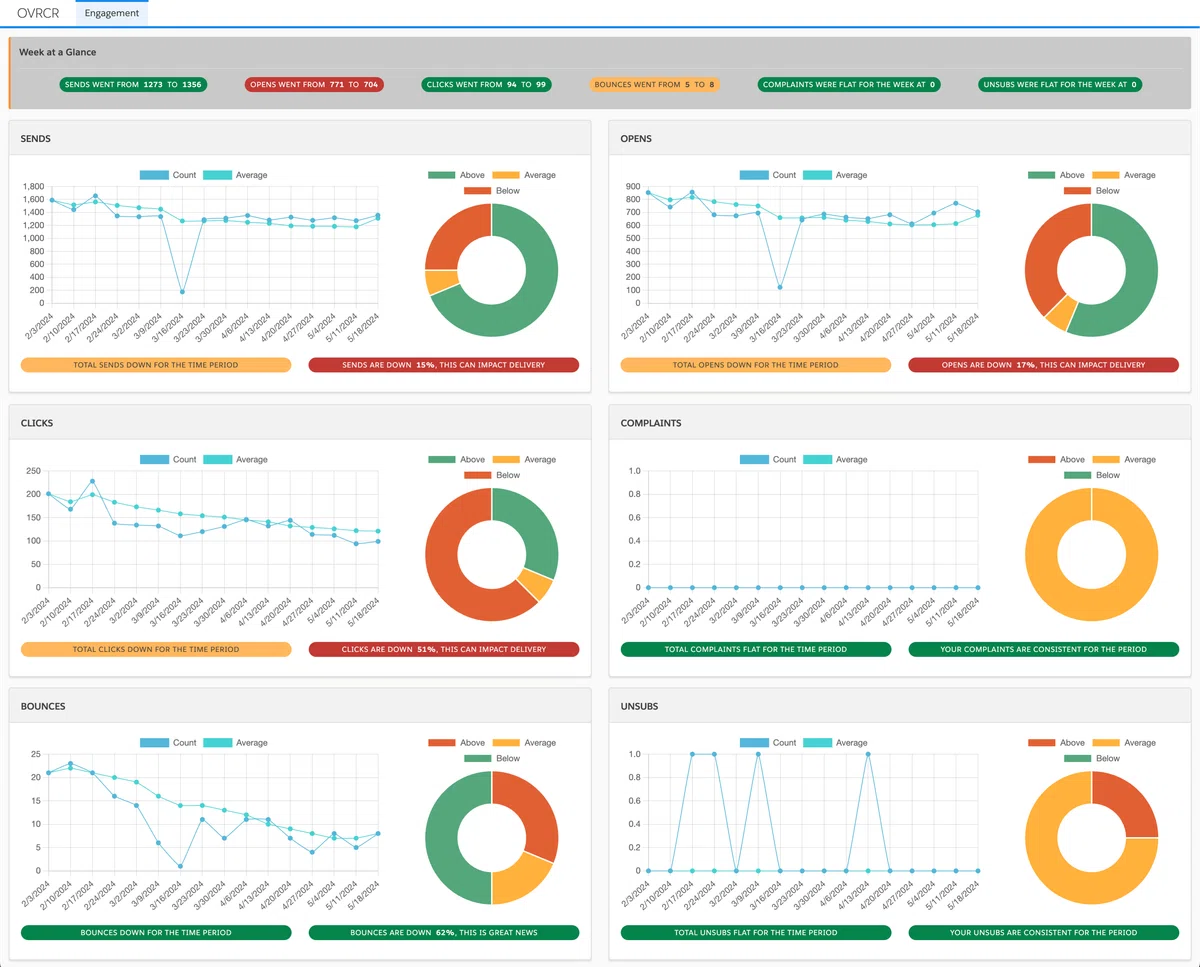Viewport: 1200px width, 967px height.
Task: Toggle Count legend in Unsubs line chart
Action: [x=768, y=743]
